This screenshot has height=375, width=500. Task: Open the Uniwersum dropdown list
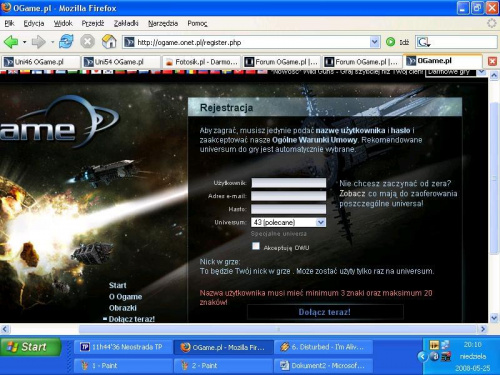pos(289,222)
